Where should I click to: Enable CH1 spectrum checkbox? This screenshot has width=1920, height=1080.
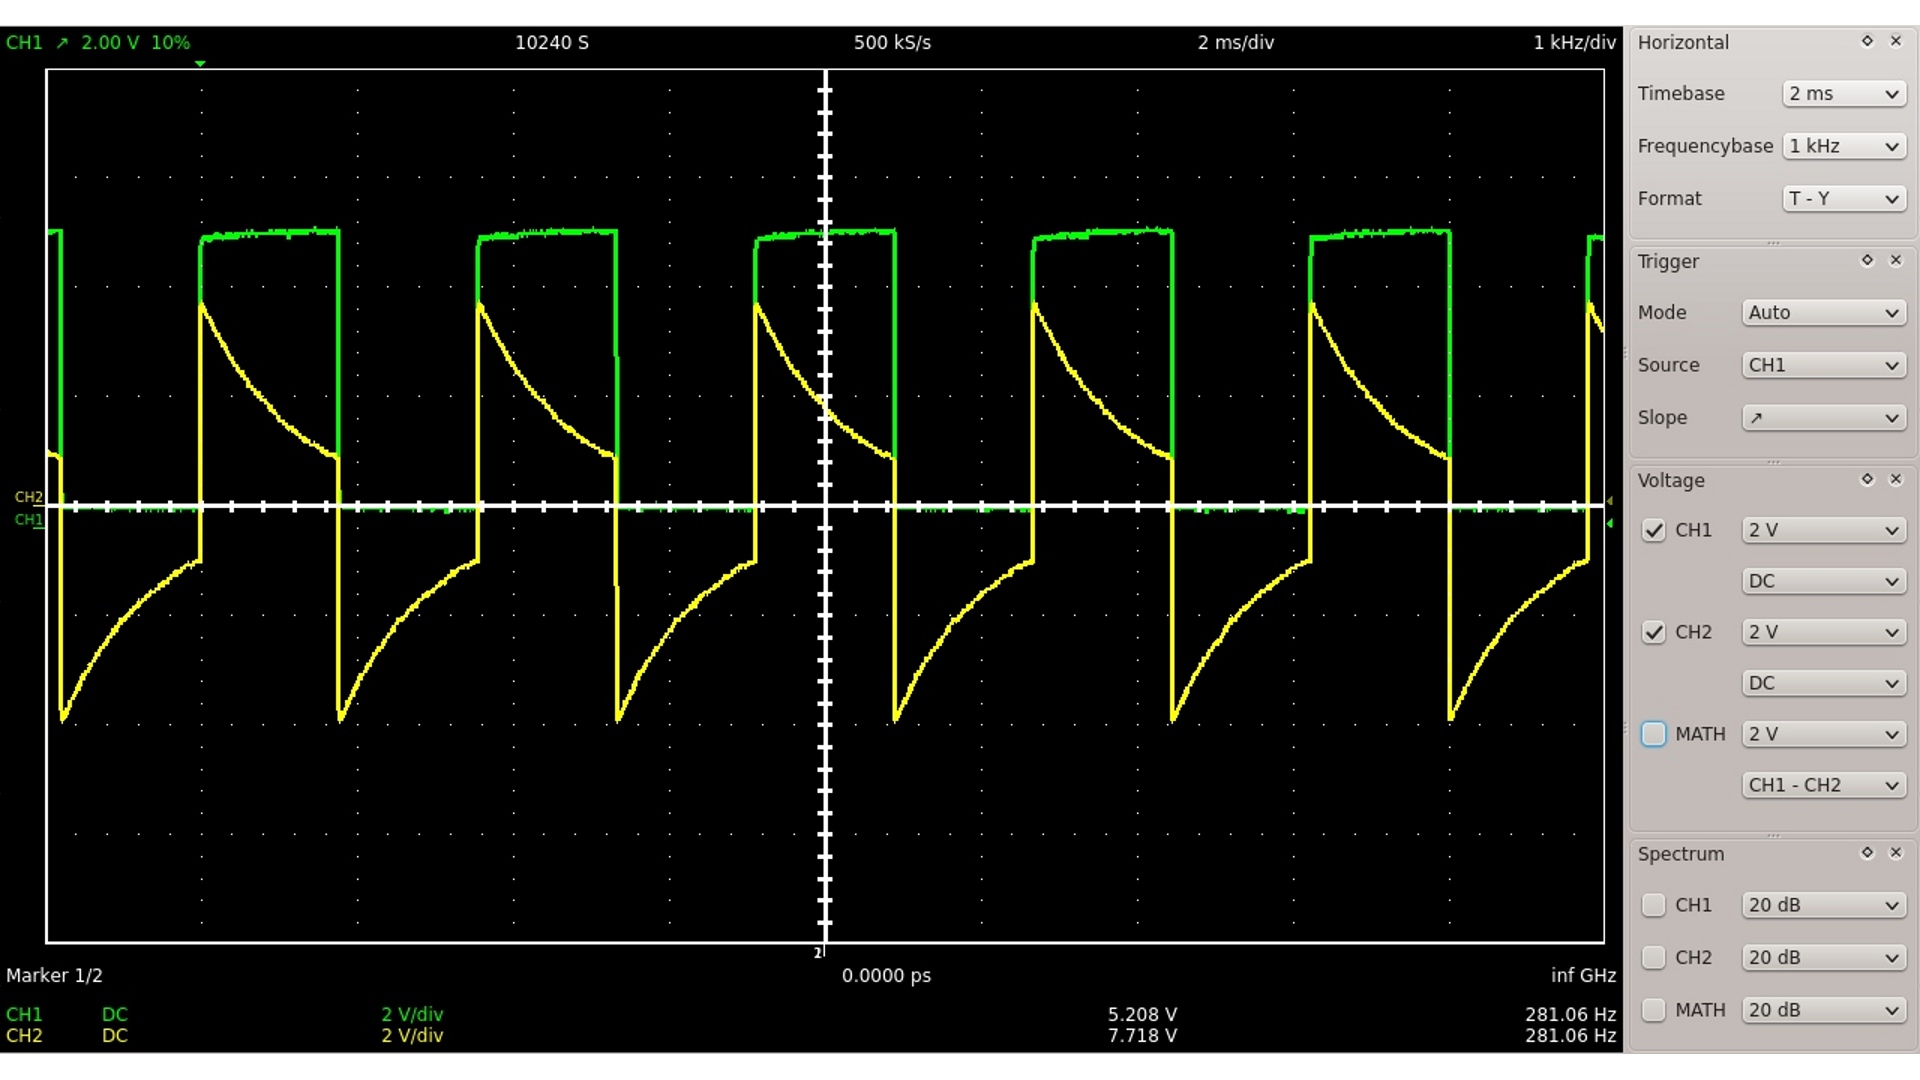(1653, 905)
